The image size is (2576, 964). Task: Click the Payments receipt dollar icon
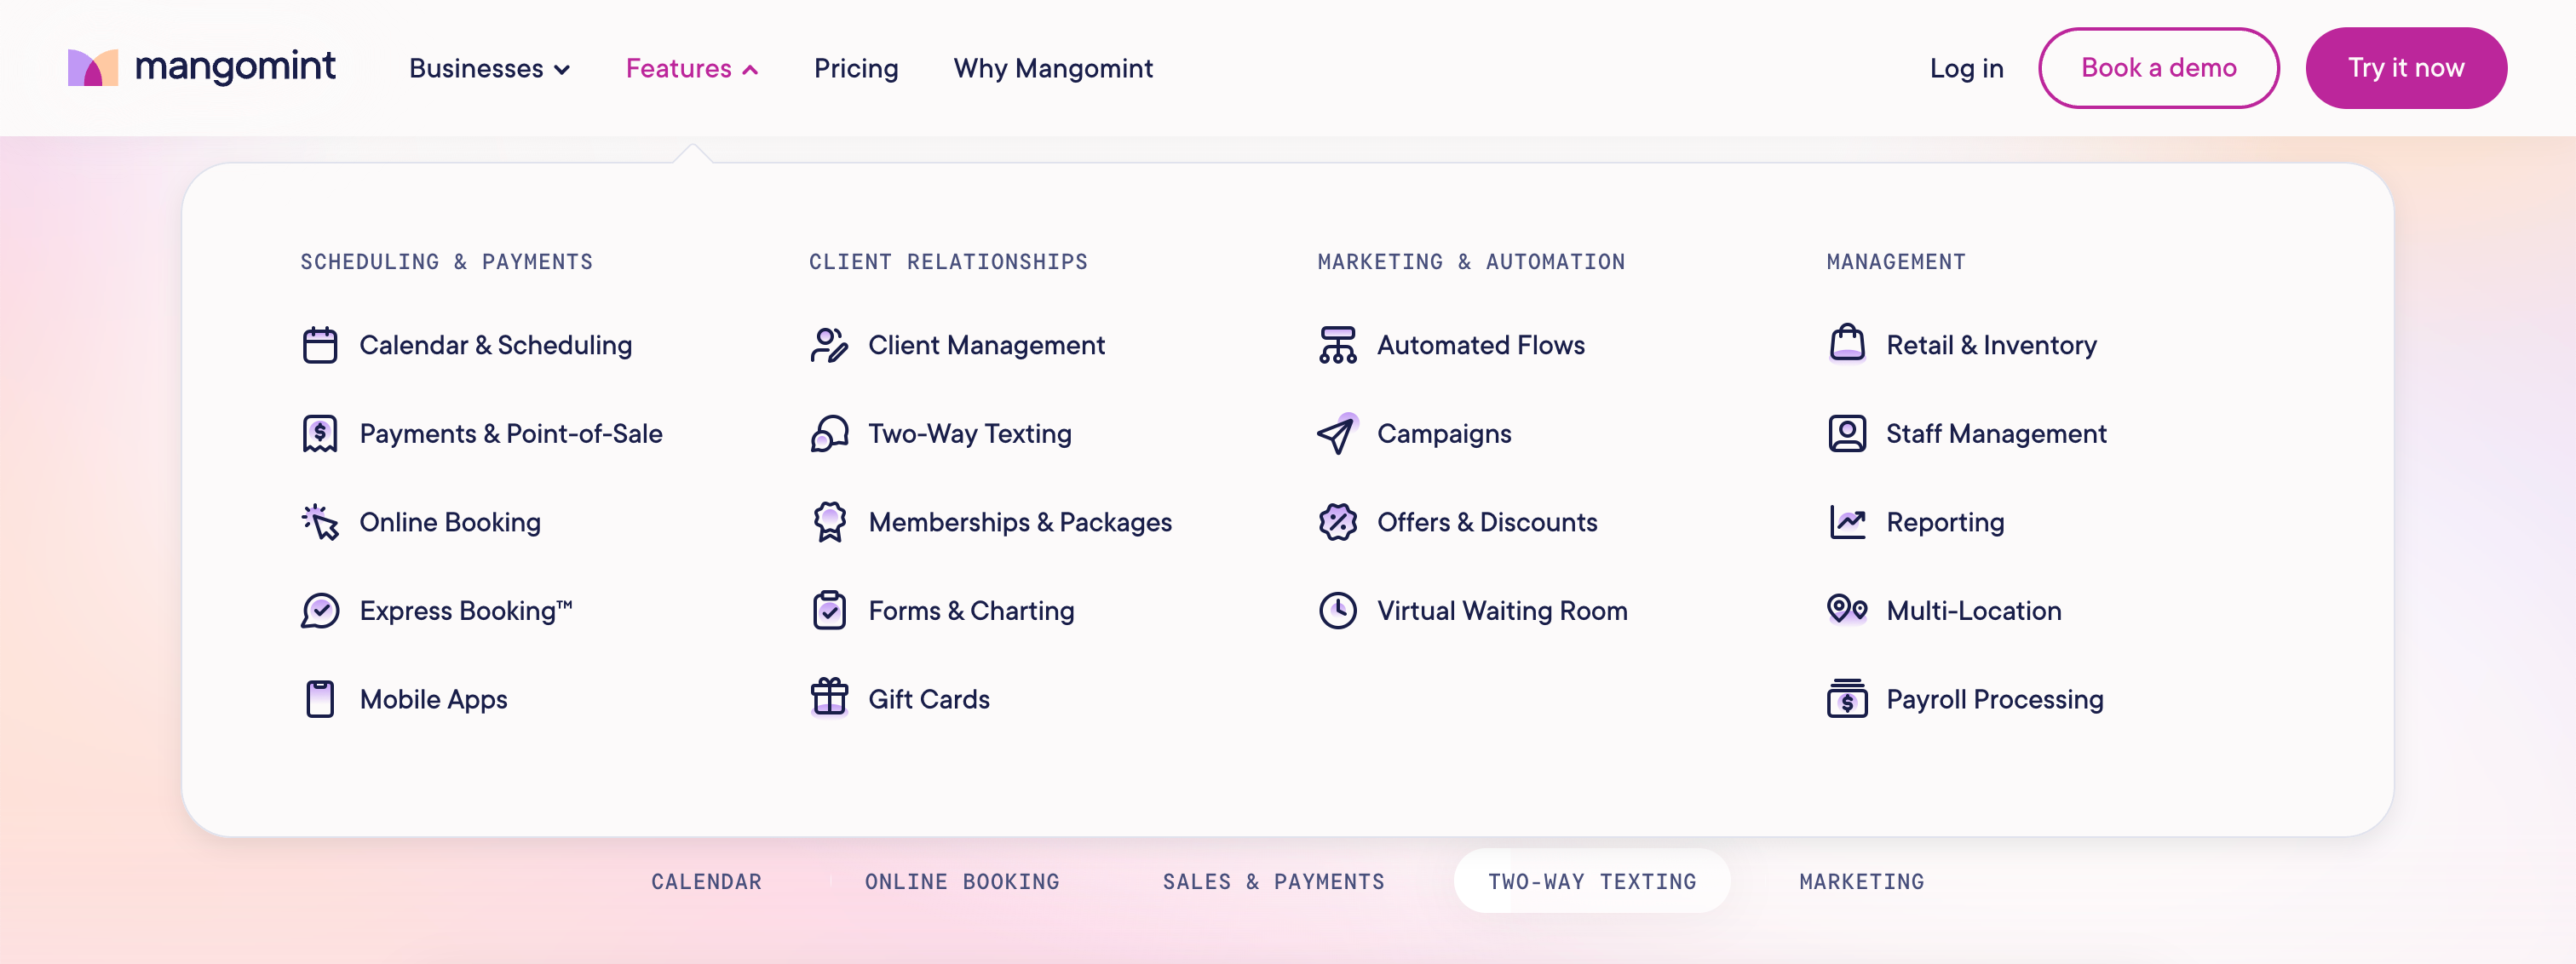click(320, 434)
